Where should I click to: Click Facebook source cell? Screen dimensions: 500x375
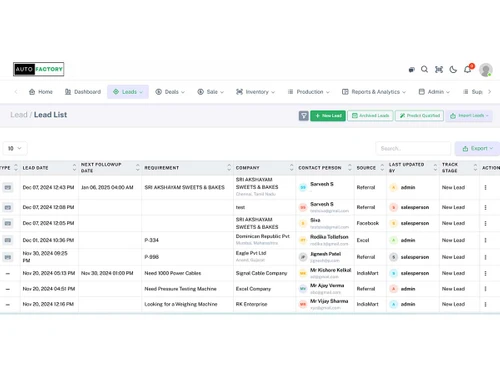tap(368, 223)
